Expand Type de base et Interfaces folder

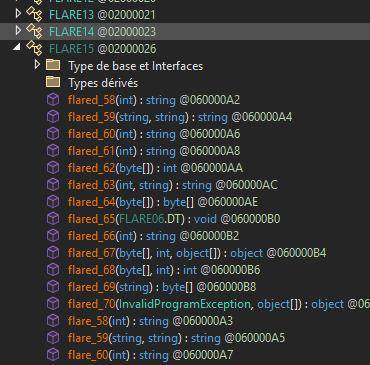[x=37, y=64]
